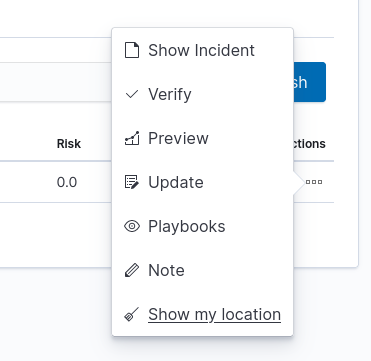Click the 0.0 risk value cell
The image size is (371, 361).
[67, 182]
